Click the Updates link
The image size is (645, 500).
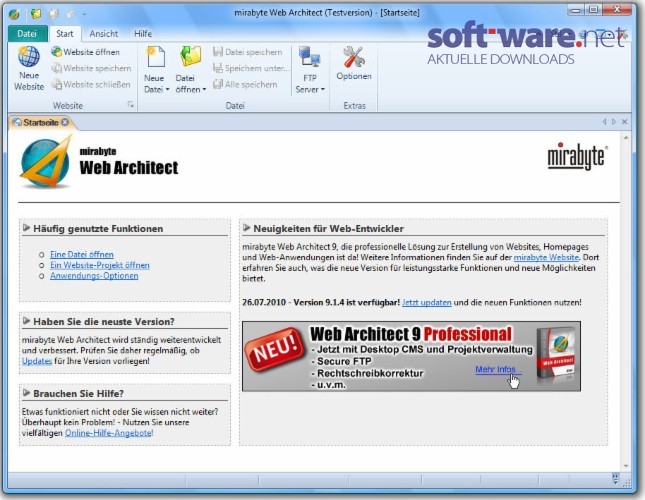[x=37, y=361]
